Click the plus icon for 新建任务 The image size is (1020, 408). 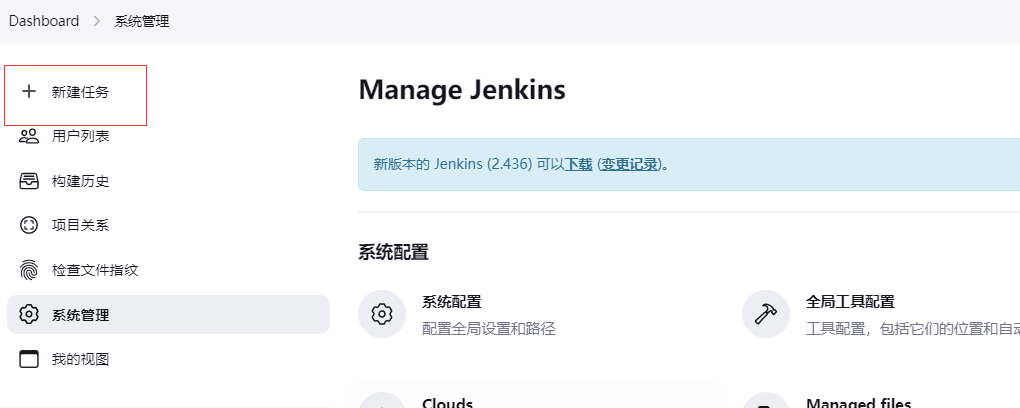[29, 92]
